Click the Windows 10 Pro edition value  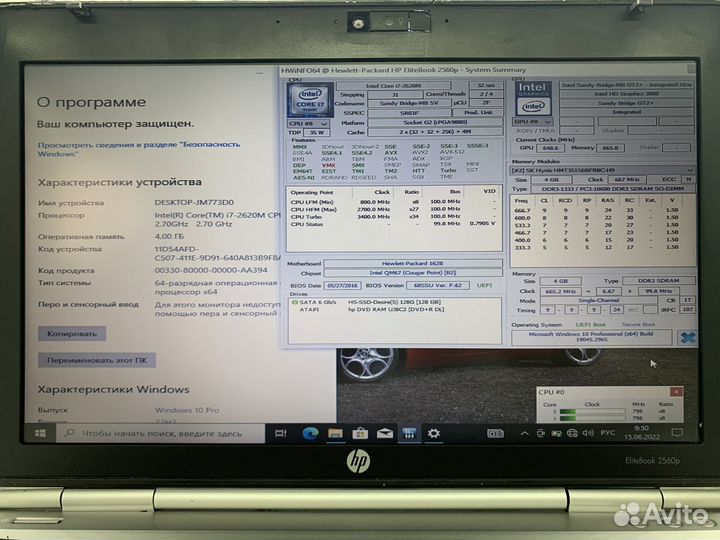[187, 410]
